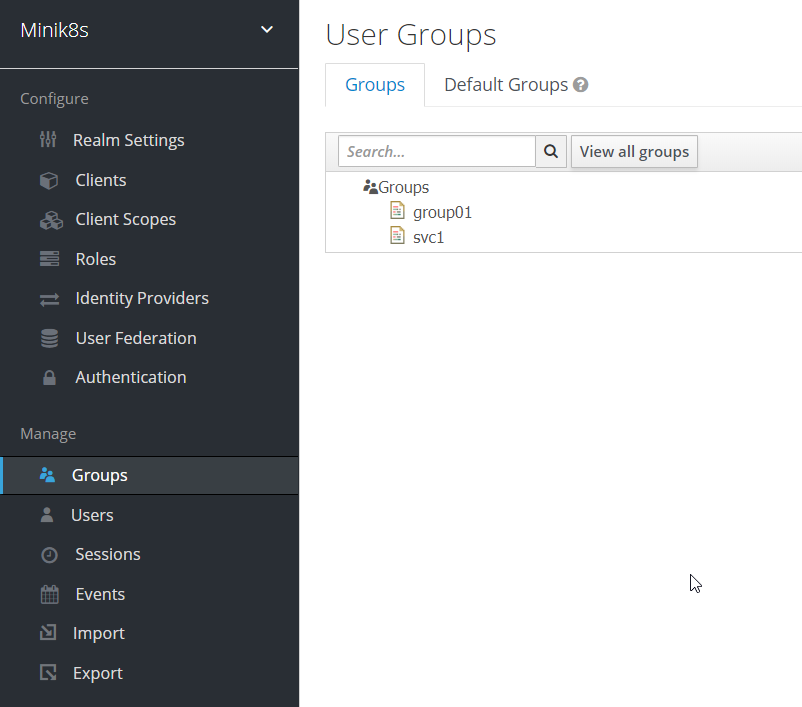Screen dimensions: 802x707
Task: Open Users management page
Action: (x=92, y=515)
